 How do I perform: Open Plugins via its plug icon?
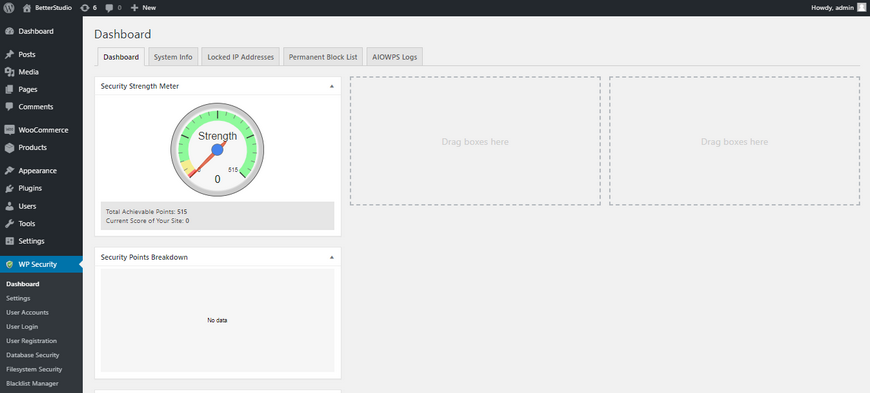[x=9, y=188]
